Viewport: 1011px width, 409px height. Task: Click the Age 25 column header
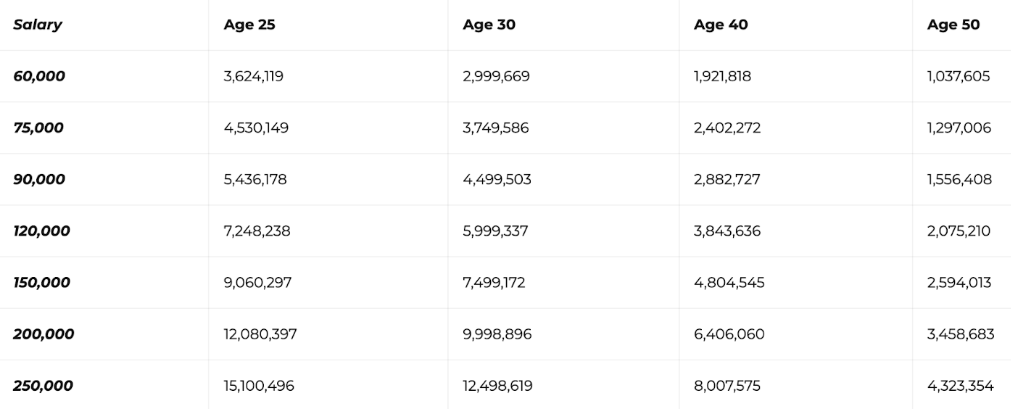point(249,25)
